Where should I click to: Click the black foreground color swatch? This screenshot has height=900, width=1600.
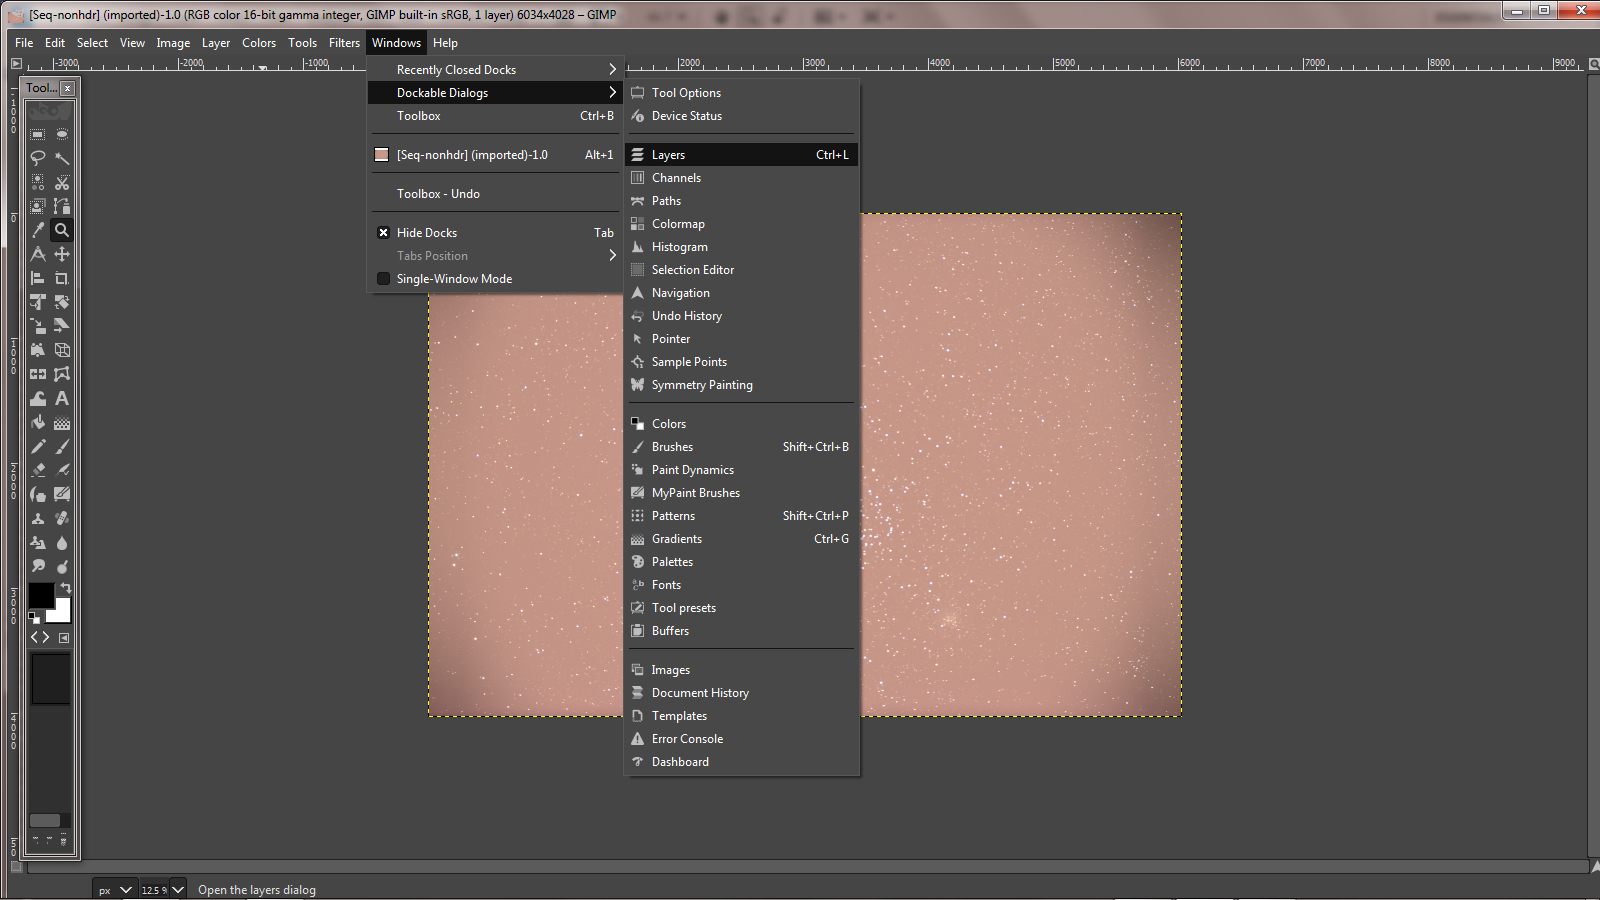[x=40, y=596]
